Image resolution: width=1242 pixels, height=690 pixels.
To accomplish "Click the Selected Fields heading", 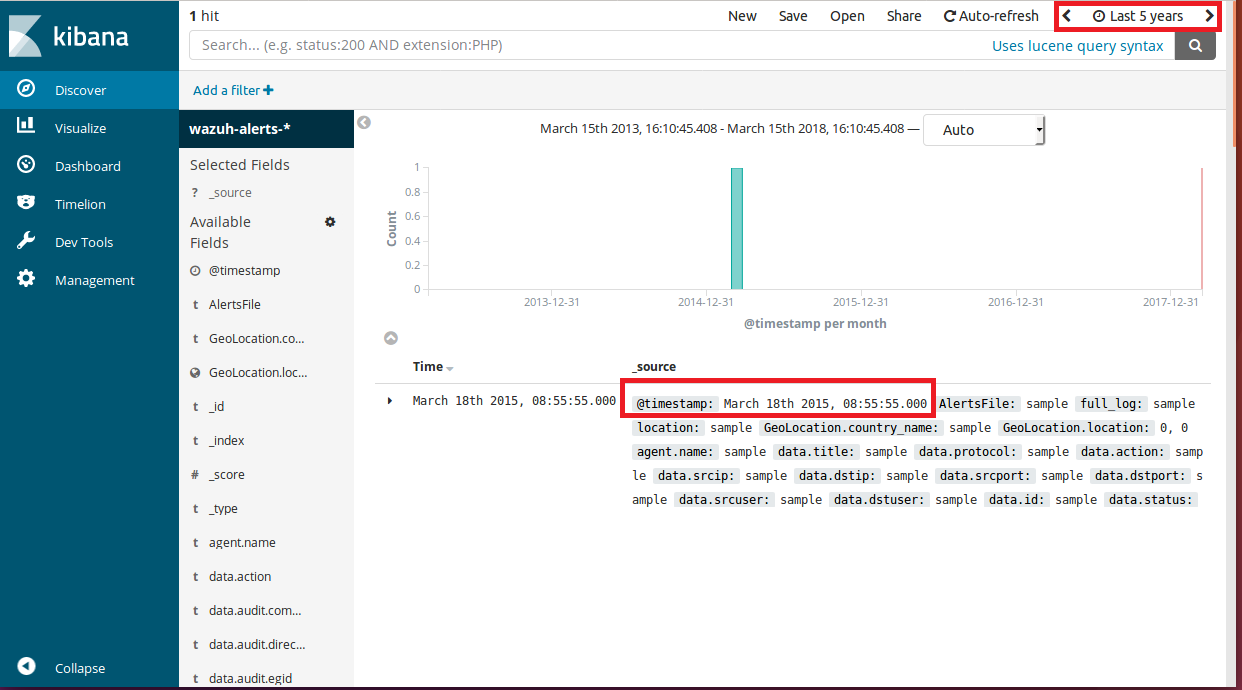I will pos(240,165).
